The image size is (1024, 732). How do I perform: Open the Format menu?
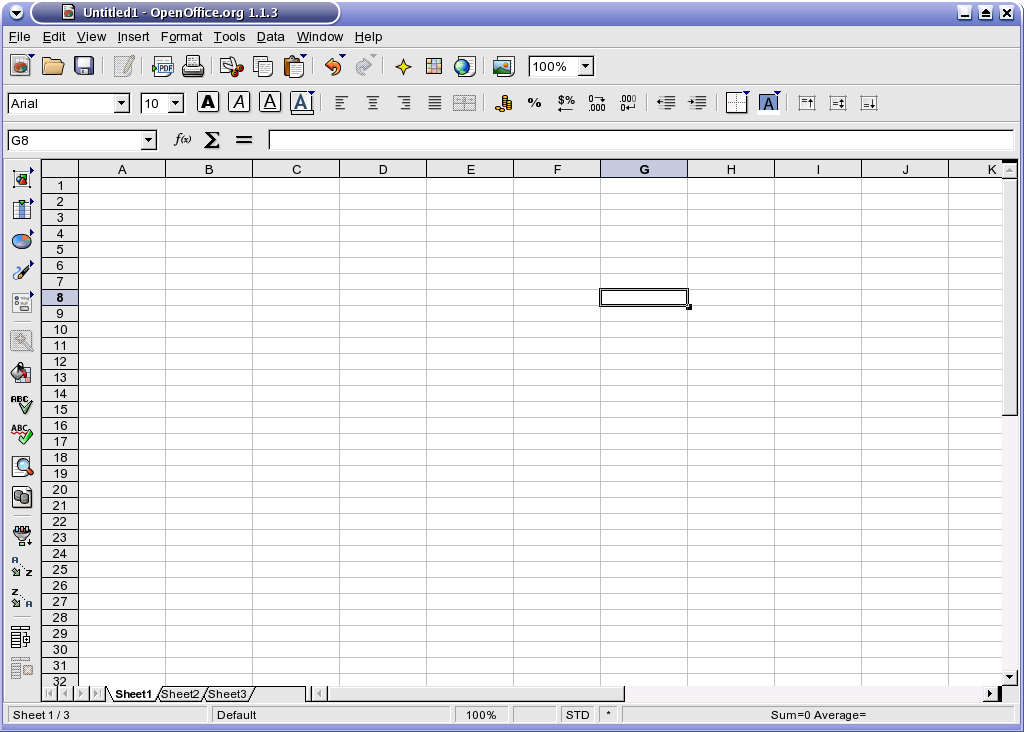pos(182,37)
